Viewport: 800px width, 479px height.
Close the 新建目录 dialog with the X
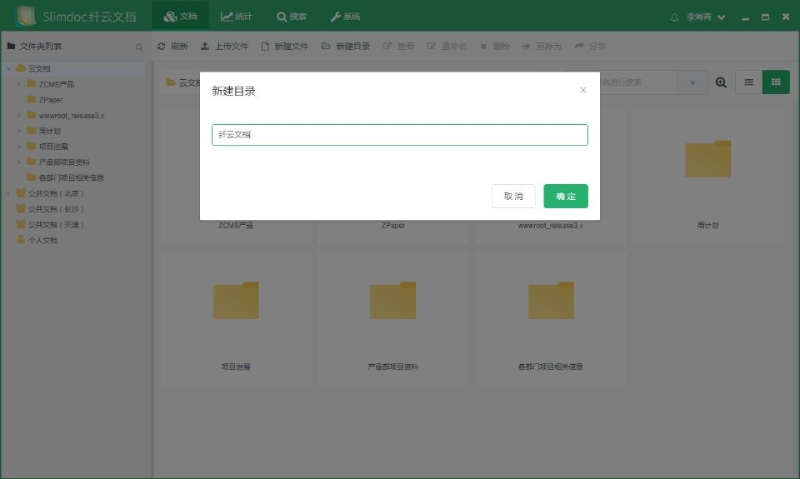(x=583, y=90)
